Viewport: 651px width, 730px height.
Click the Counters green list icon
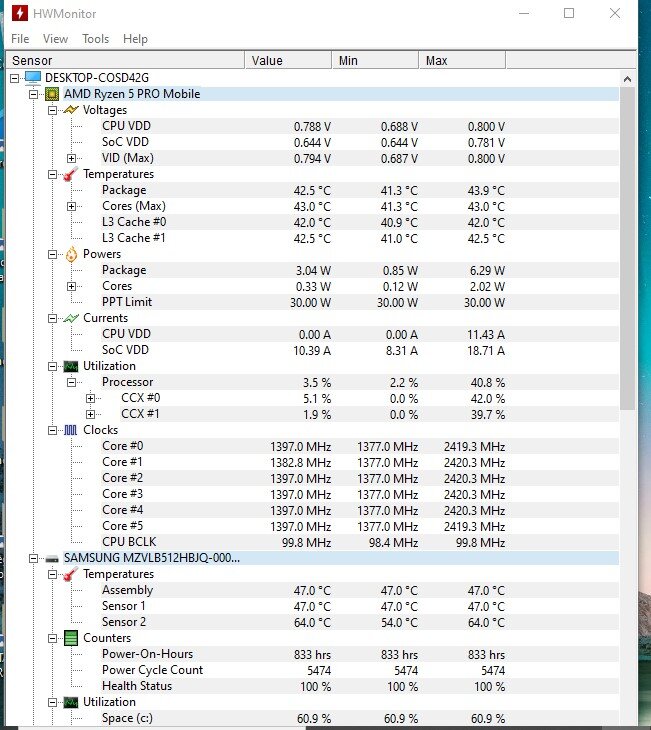pyautogui.click(x=71, y=638)
